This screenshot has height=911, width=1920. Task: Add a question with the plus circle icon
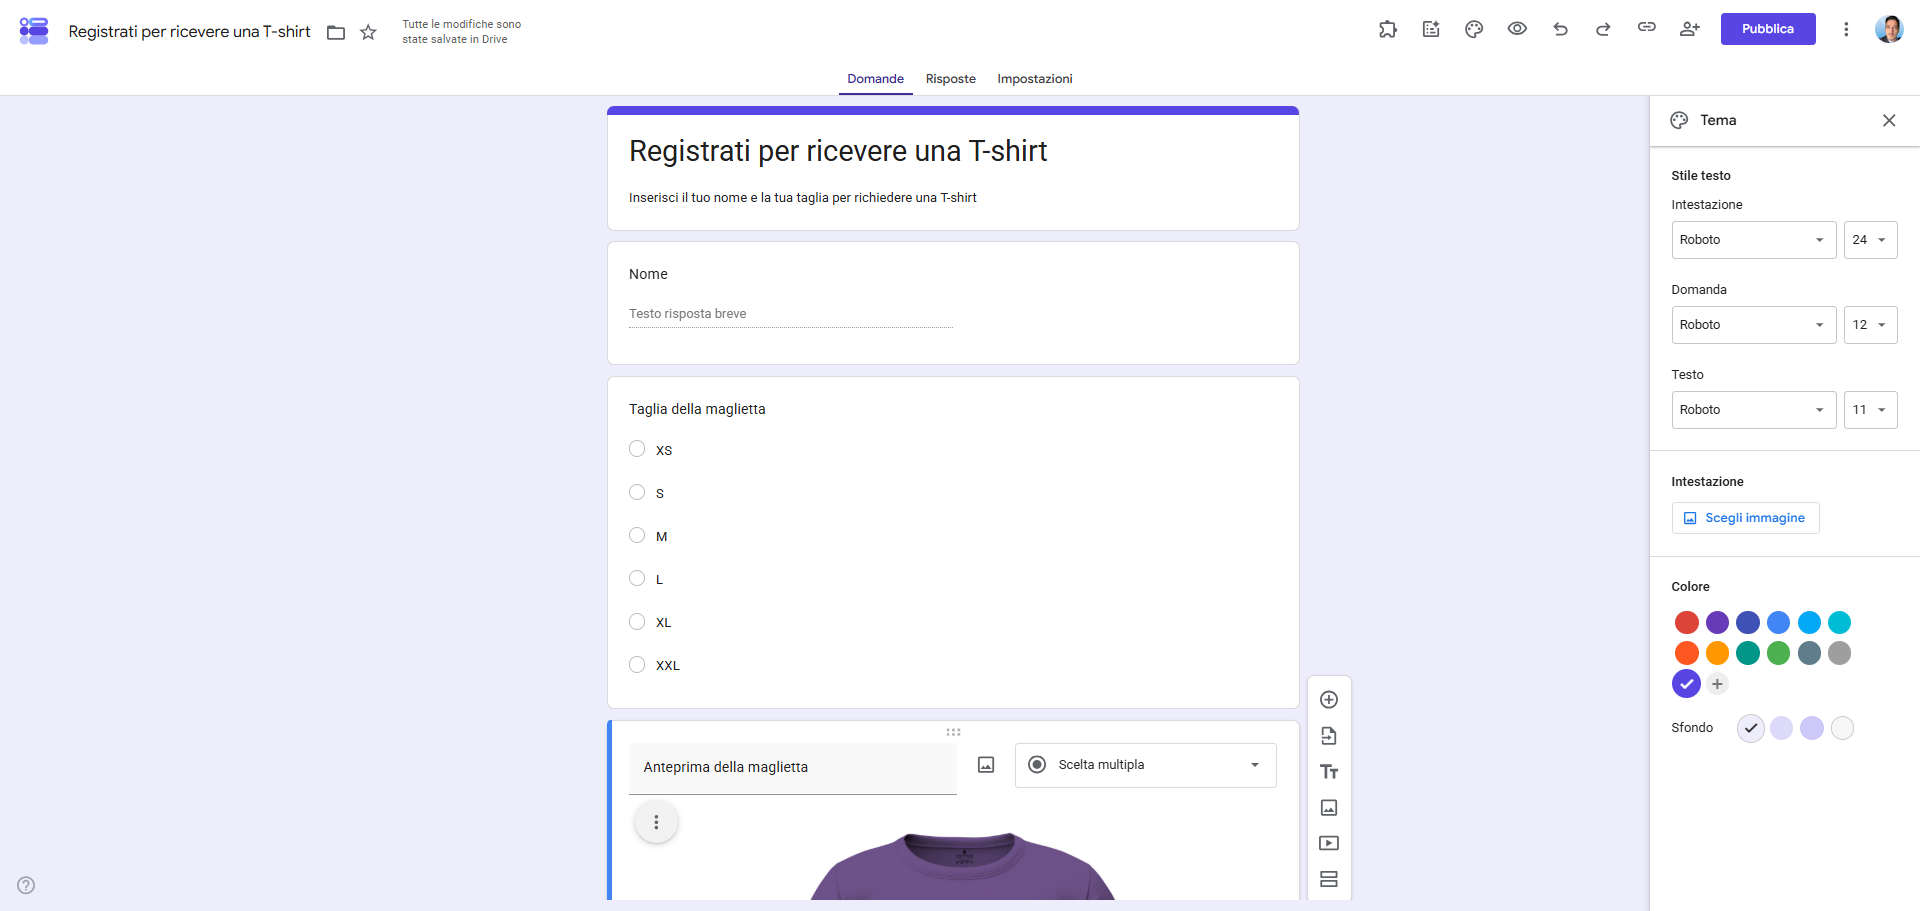(x=1329, y=700)
